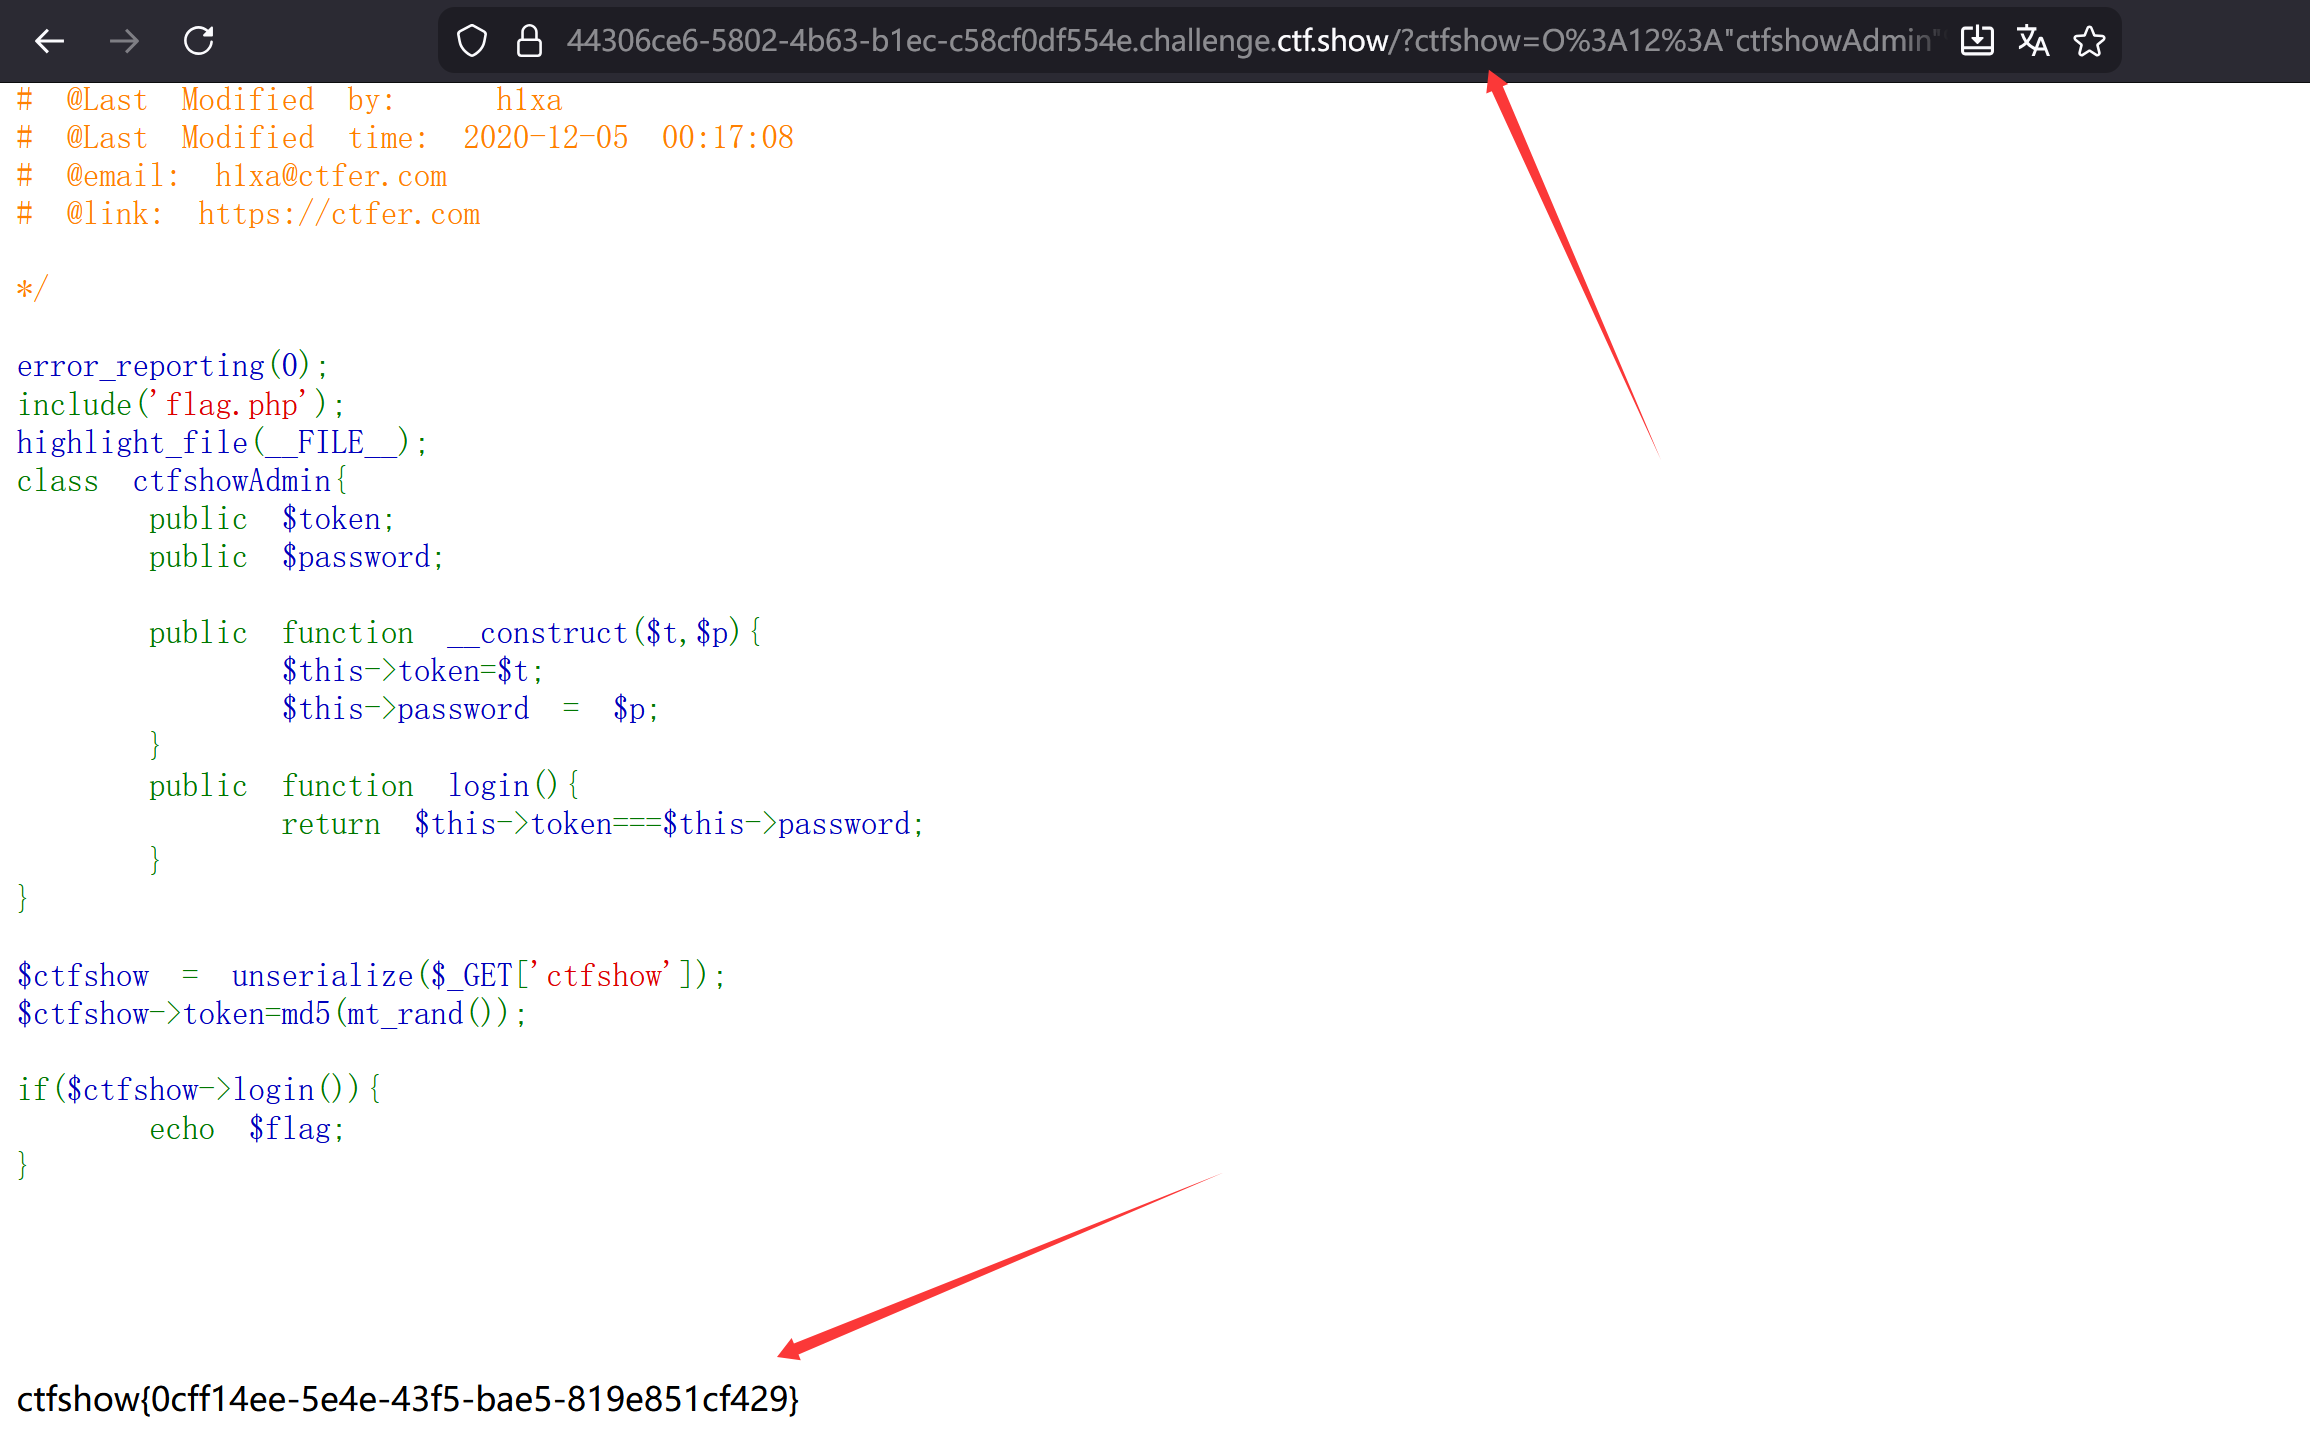Open the tracking protection shield panel
This screenshot has height=1435, width=2310.
471,41
